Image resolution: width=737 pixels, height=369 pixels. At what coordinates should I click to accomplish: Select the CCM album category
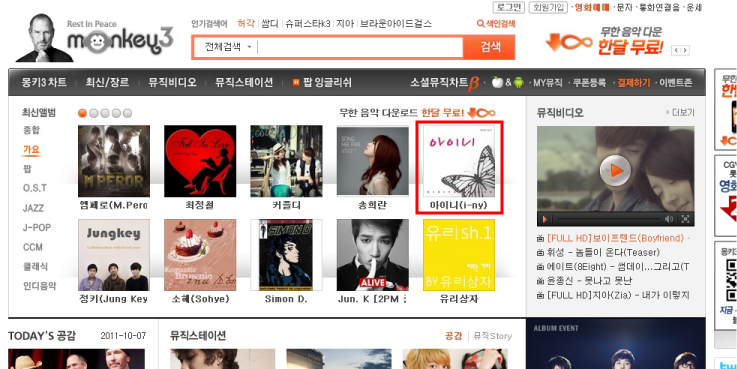32,247
